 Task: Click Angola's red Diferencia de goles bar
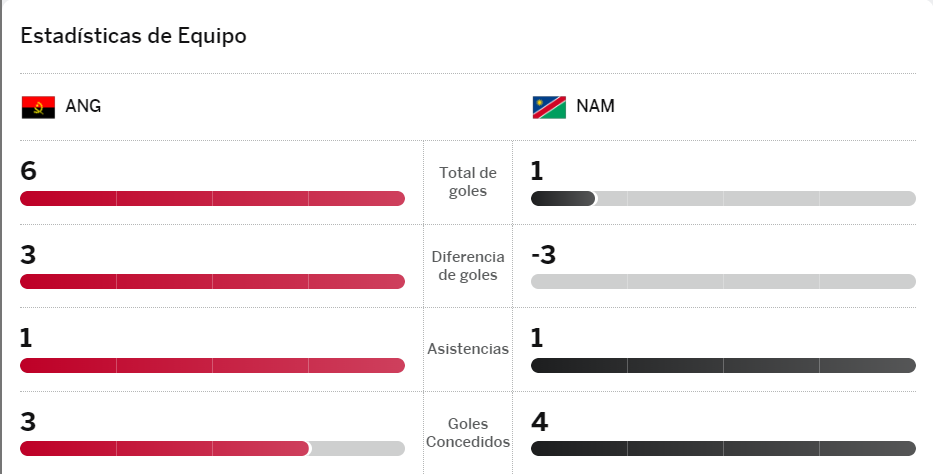(x=212, y=282)
